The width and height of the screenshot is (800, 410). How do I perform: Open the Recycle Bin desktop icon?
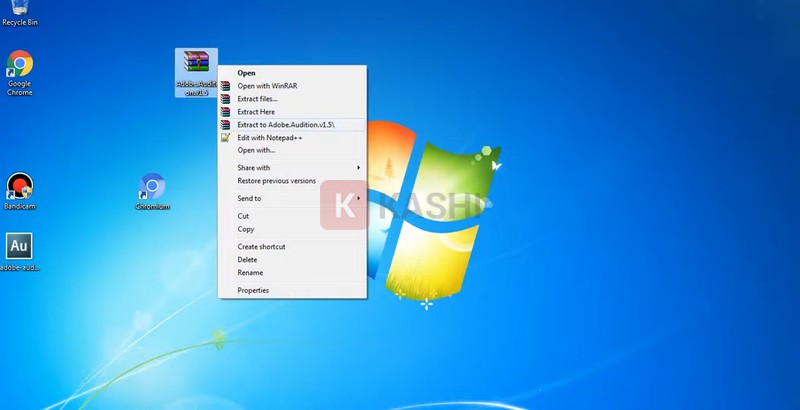pyautogui.click(x=20, y=10)
